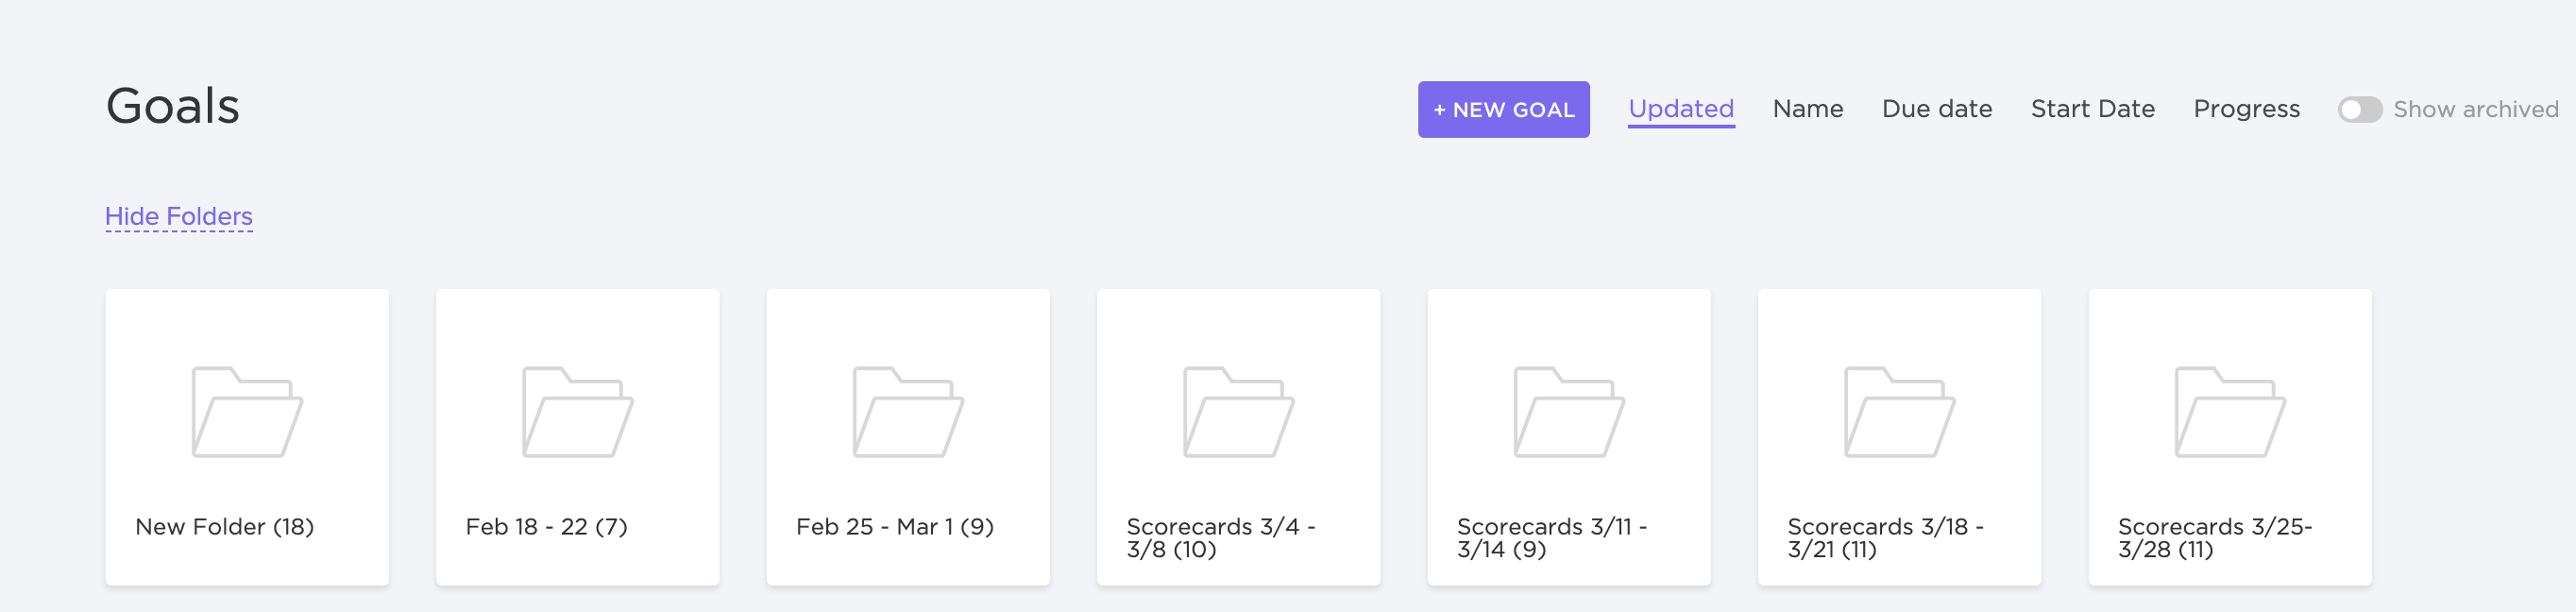Sort goals by Start Date
This screenshot has height=612, width=2576.
click(x=2092, y=109)
